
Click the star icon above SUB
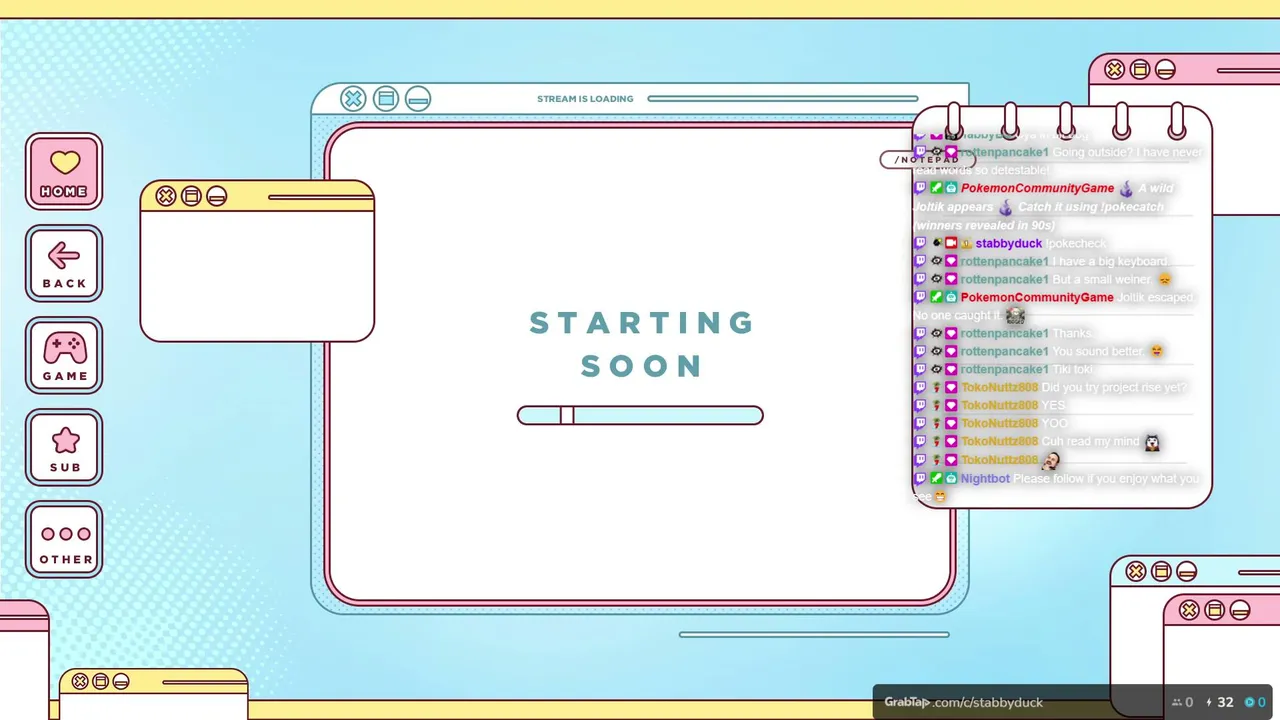65,440
